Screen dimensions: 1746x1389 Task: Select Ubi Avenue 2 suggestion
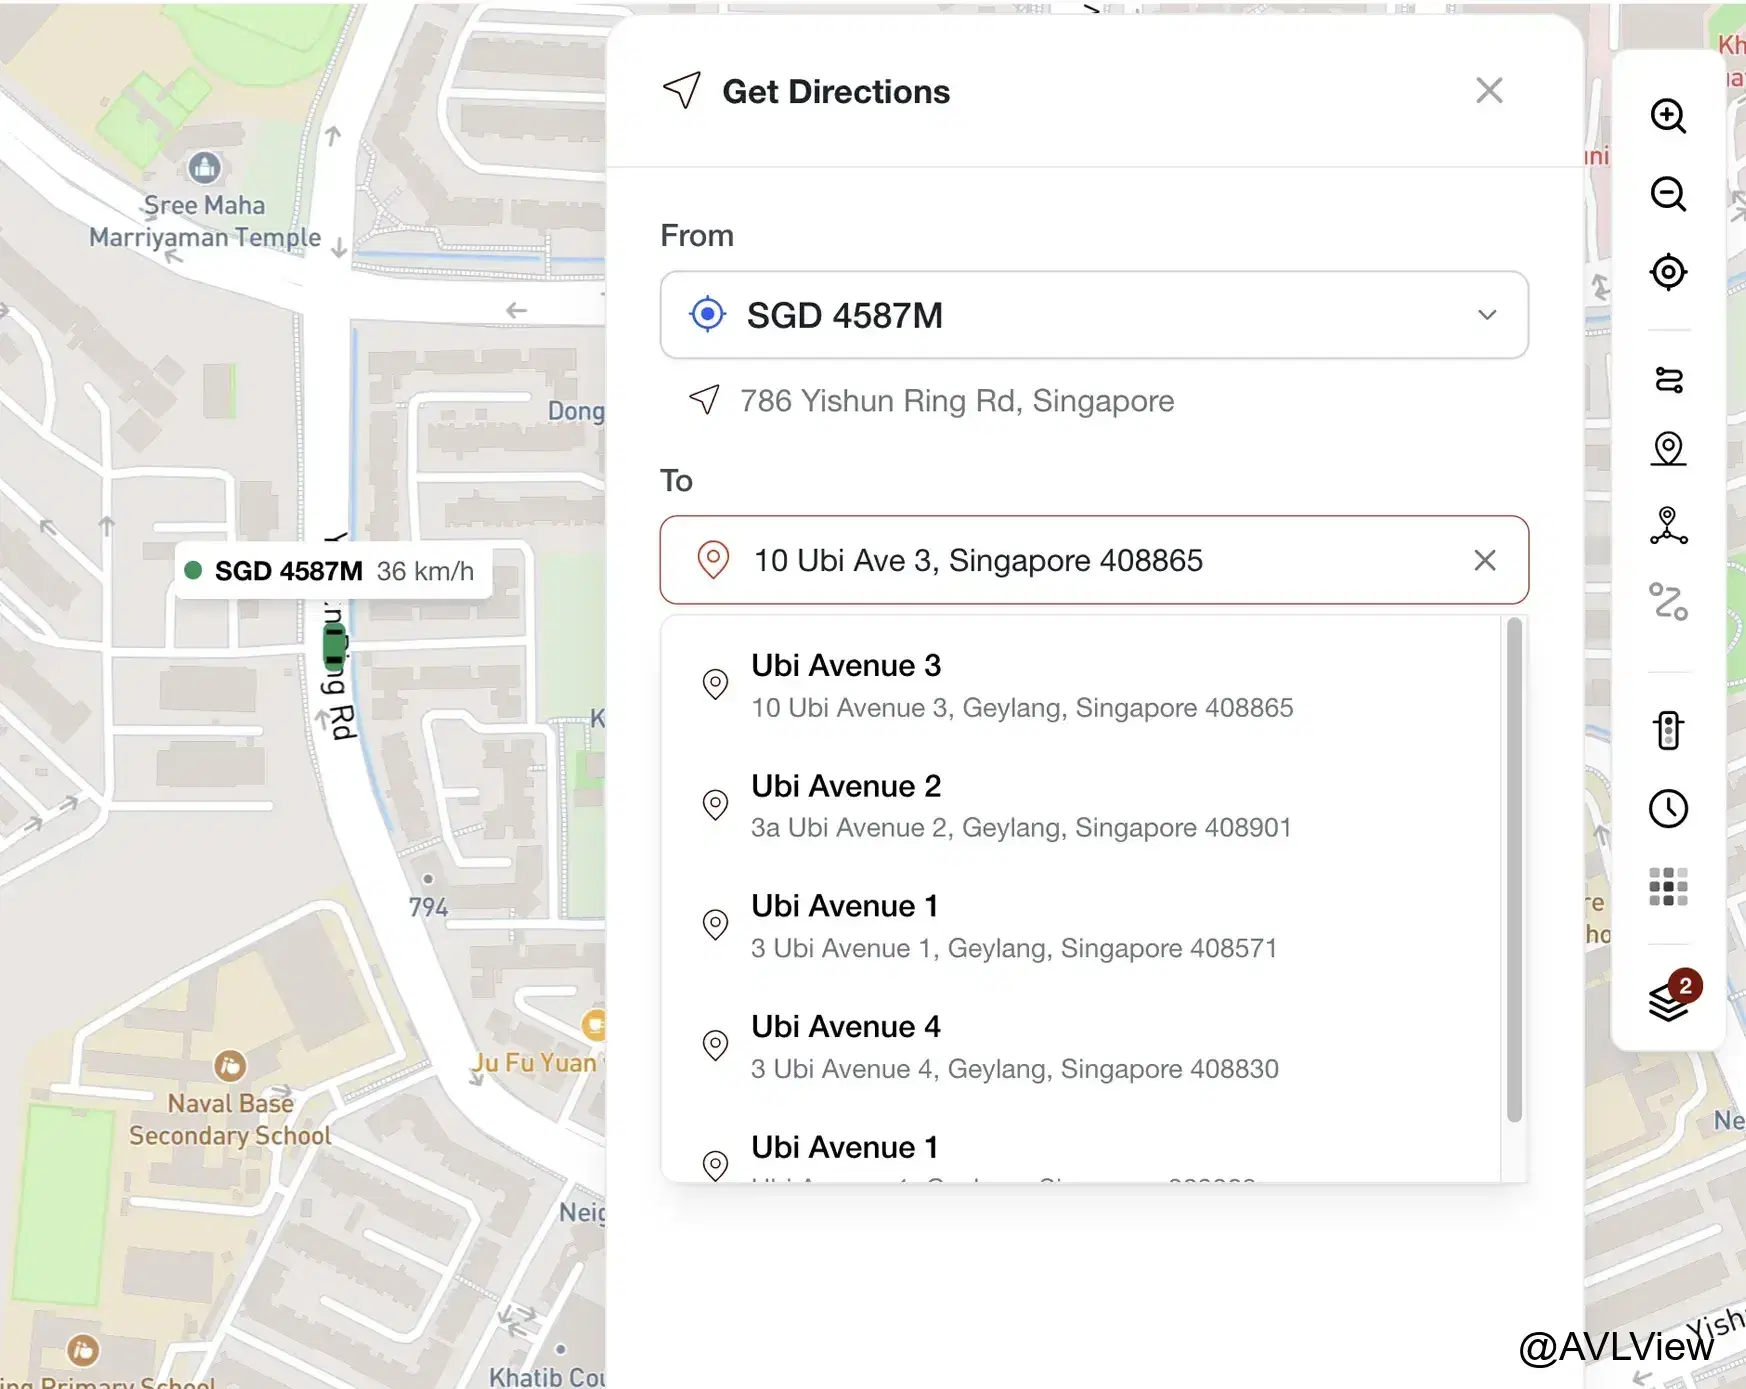click(1080, 806)
